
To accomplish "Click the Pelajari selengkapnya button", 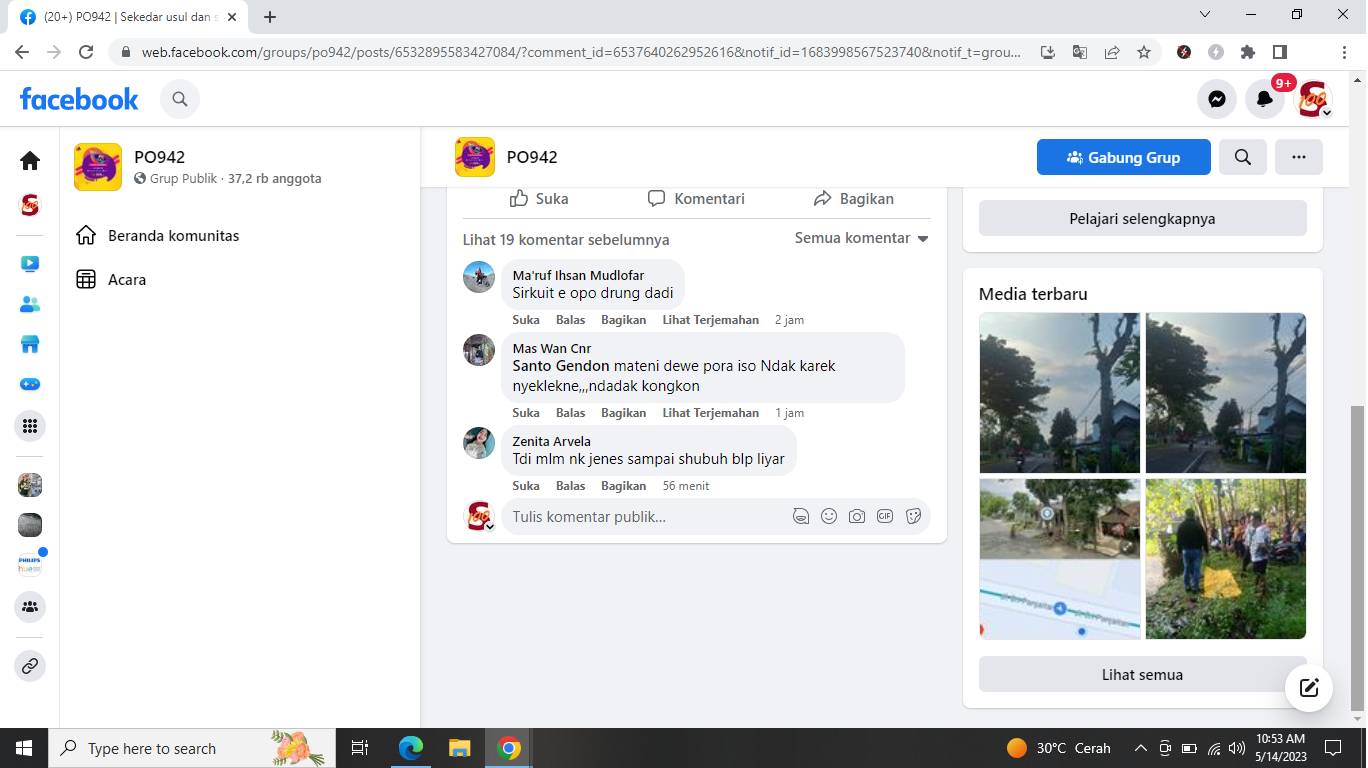I will click(1143, 218).
